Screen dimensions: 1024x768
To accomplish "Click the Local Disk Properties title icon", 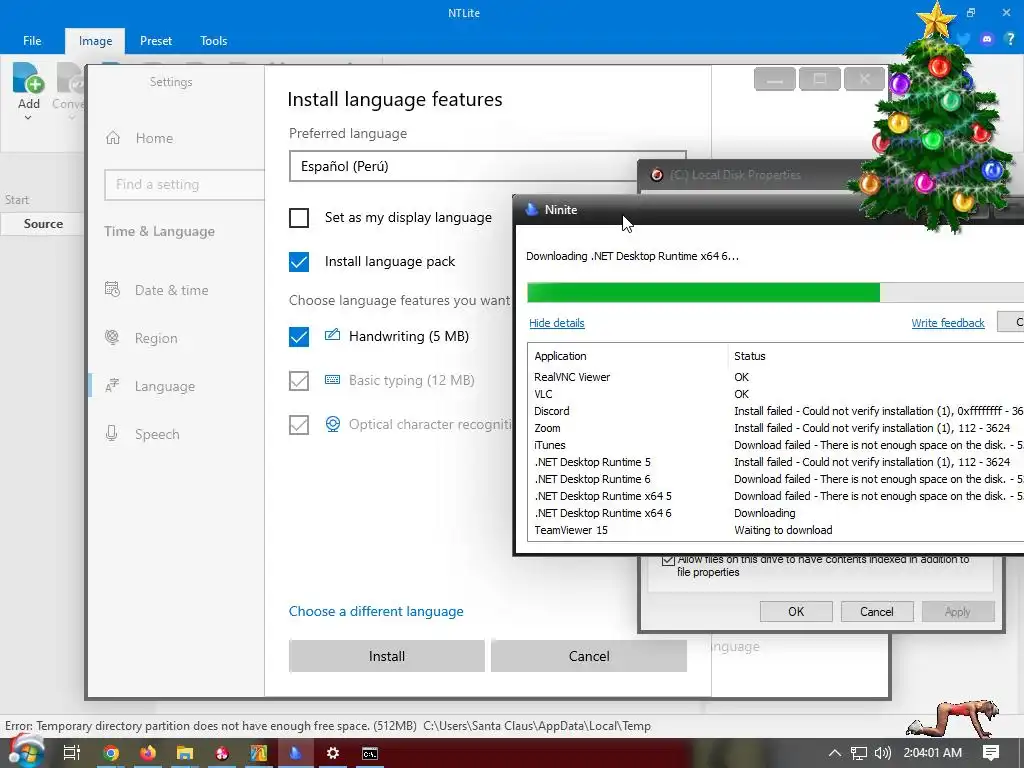I will (657, 174).
